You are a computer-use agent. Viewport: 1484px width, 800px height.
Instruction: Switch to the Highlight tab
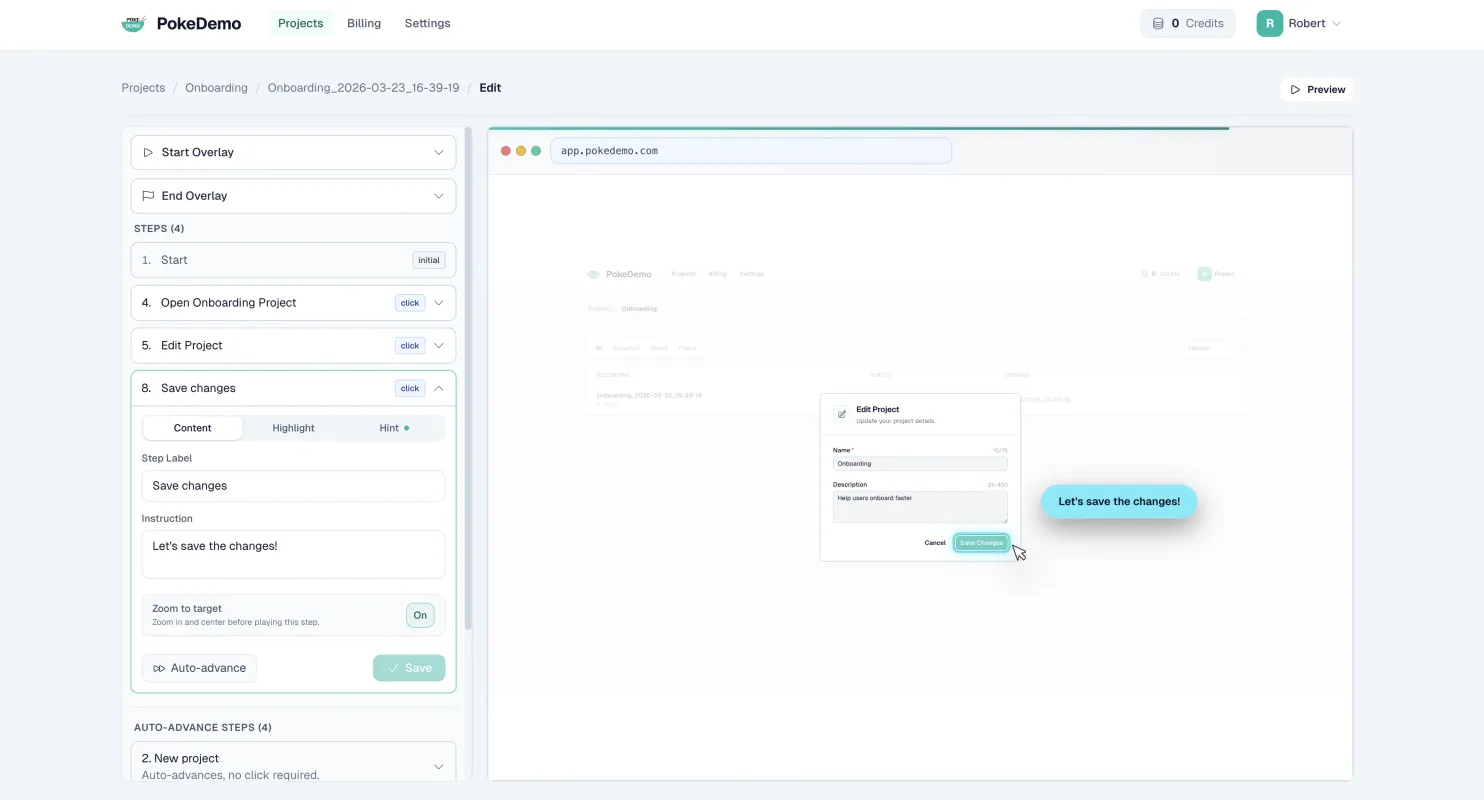point(293,428)
